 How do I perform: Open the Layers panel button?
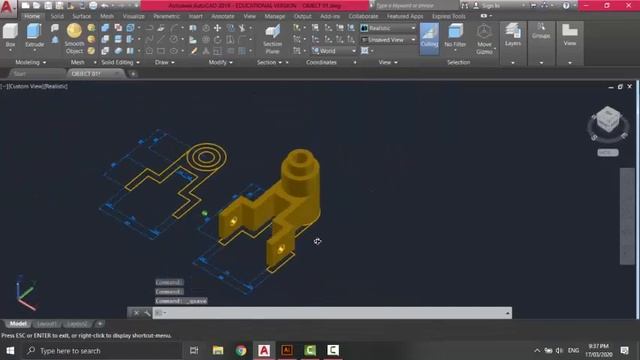pyautogui.click(x=513, y=43)
